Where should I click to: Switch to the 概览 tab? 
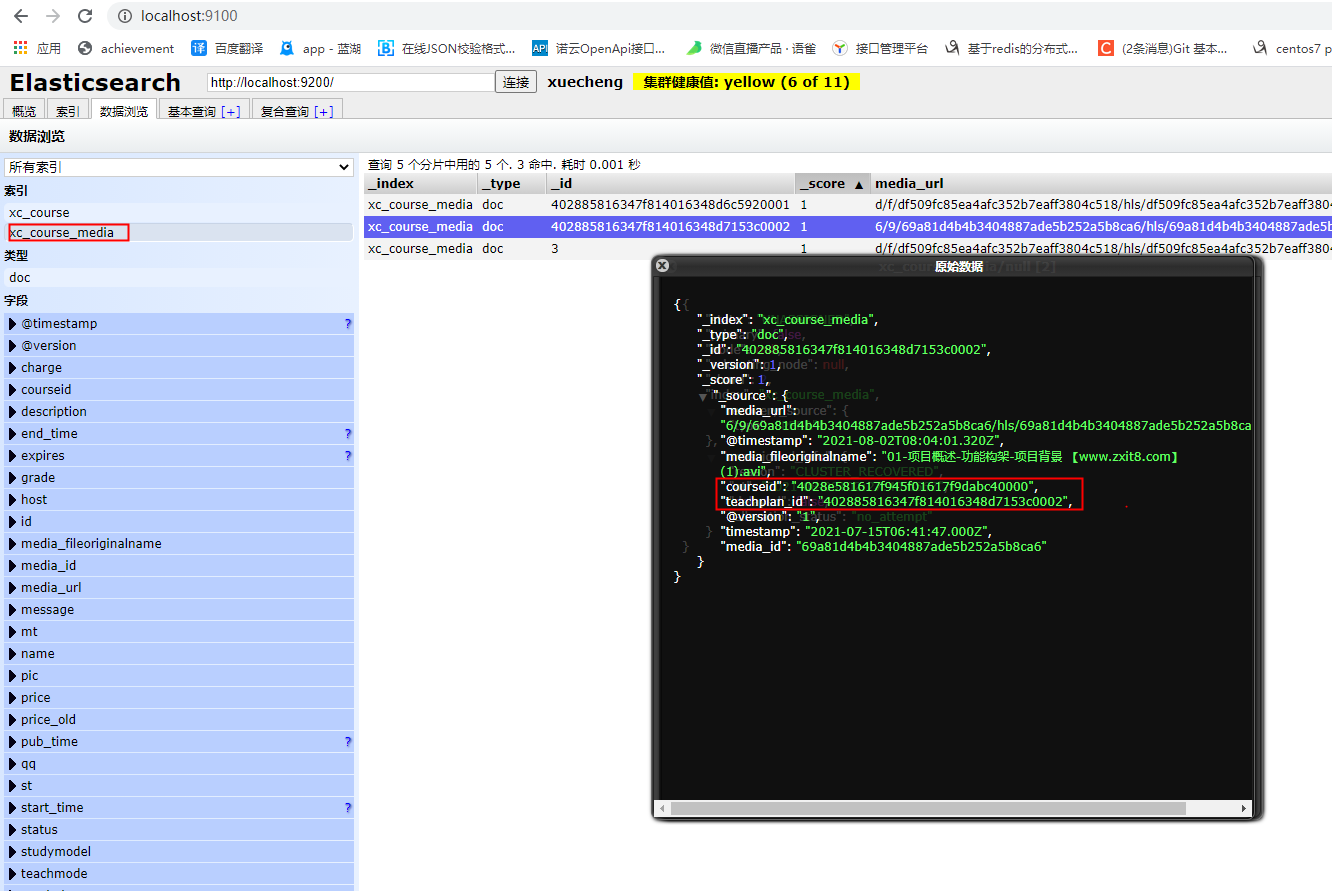(24, 111)
